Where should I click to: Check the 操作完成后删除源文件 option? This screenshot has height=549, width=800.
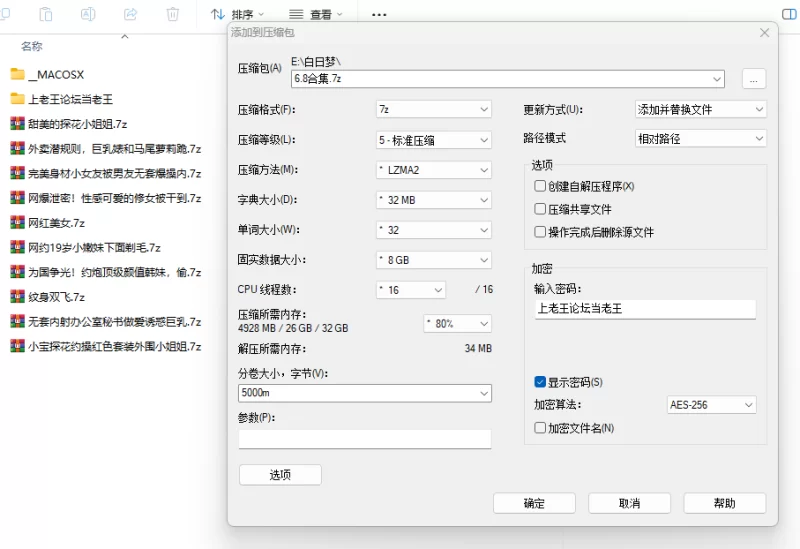540,232
